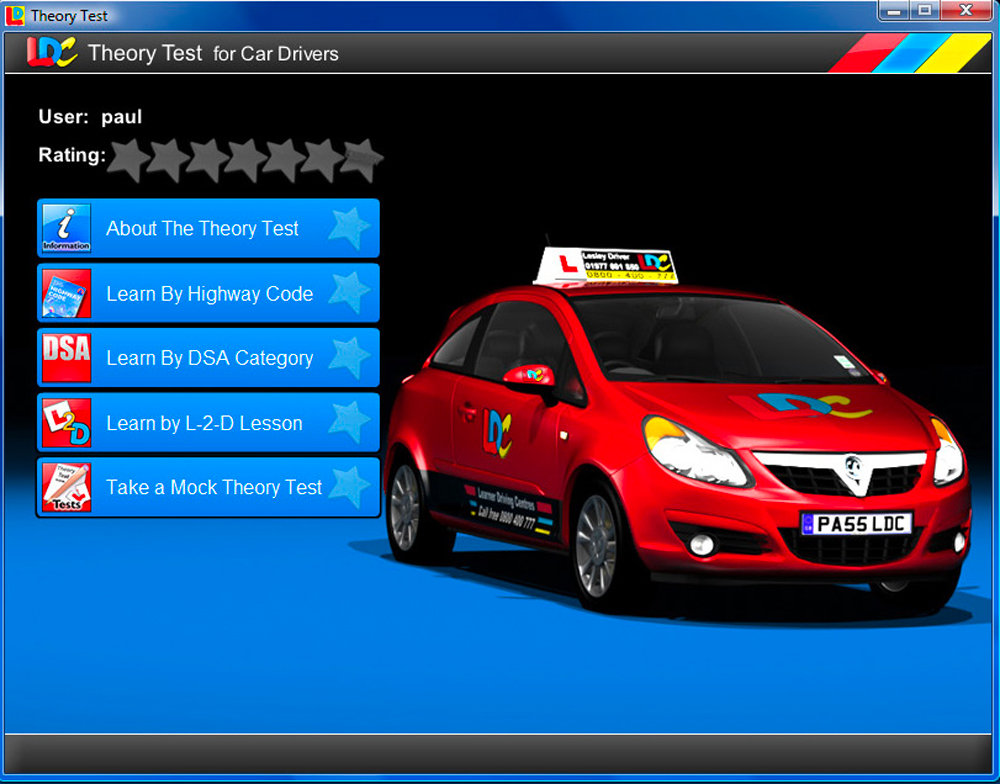Click the Theory Test pad icon with Tests label

point(66,487)
